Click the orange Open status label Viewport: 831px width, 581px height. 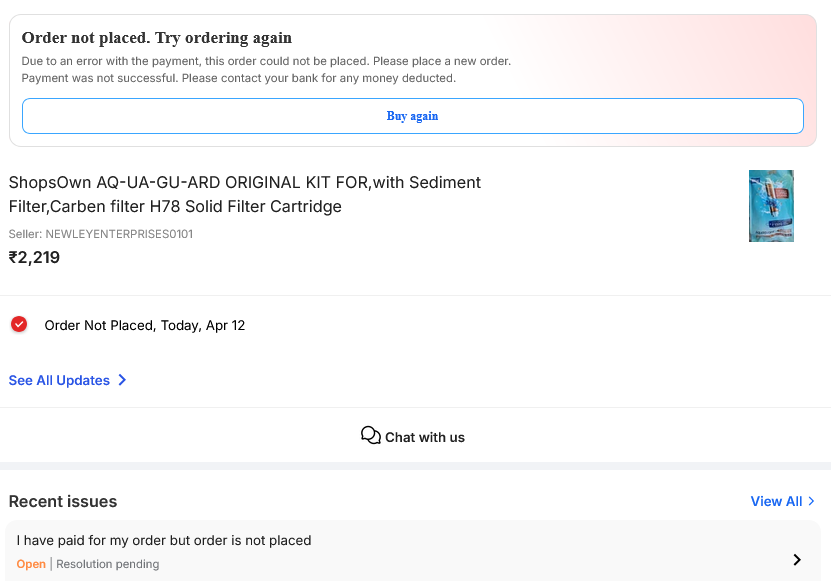tap(31, 564)
